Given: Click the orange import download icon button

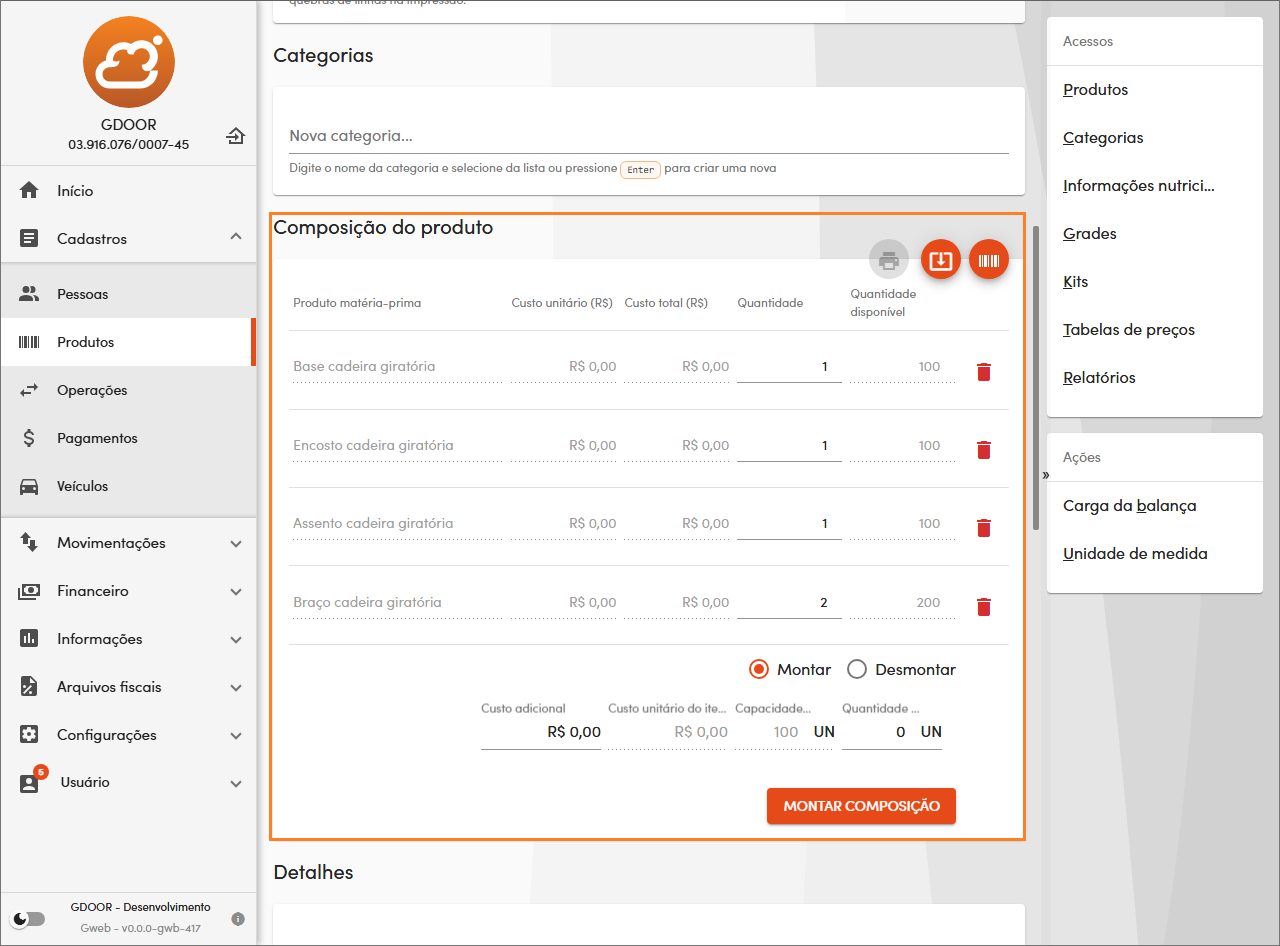Looking at the screenshot, I should coord(940,260).
